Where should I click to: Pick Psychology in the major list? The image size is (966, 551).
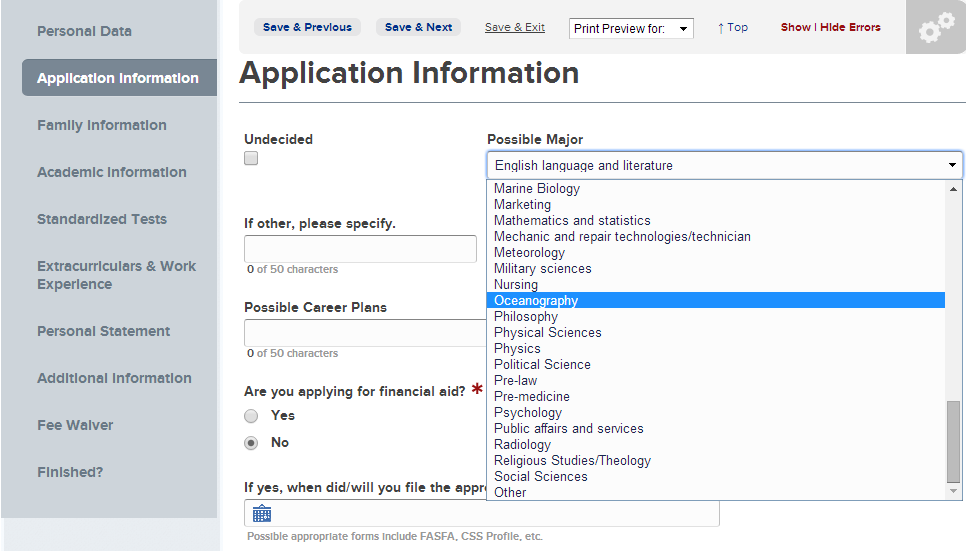tap(528, 413)
